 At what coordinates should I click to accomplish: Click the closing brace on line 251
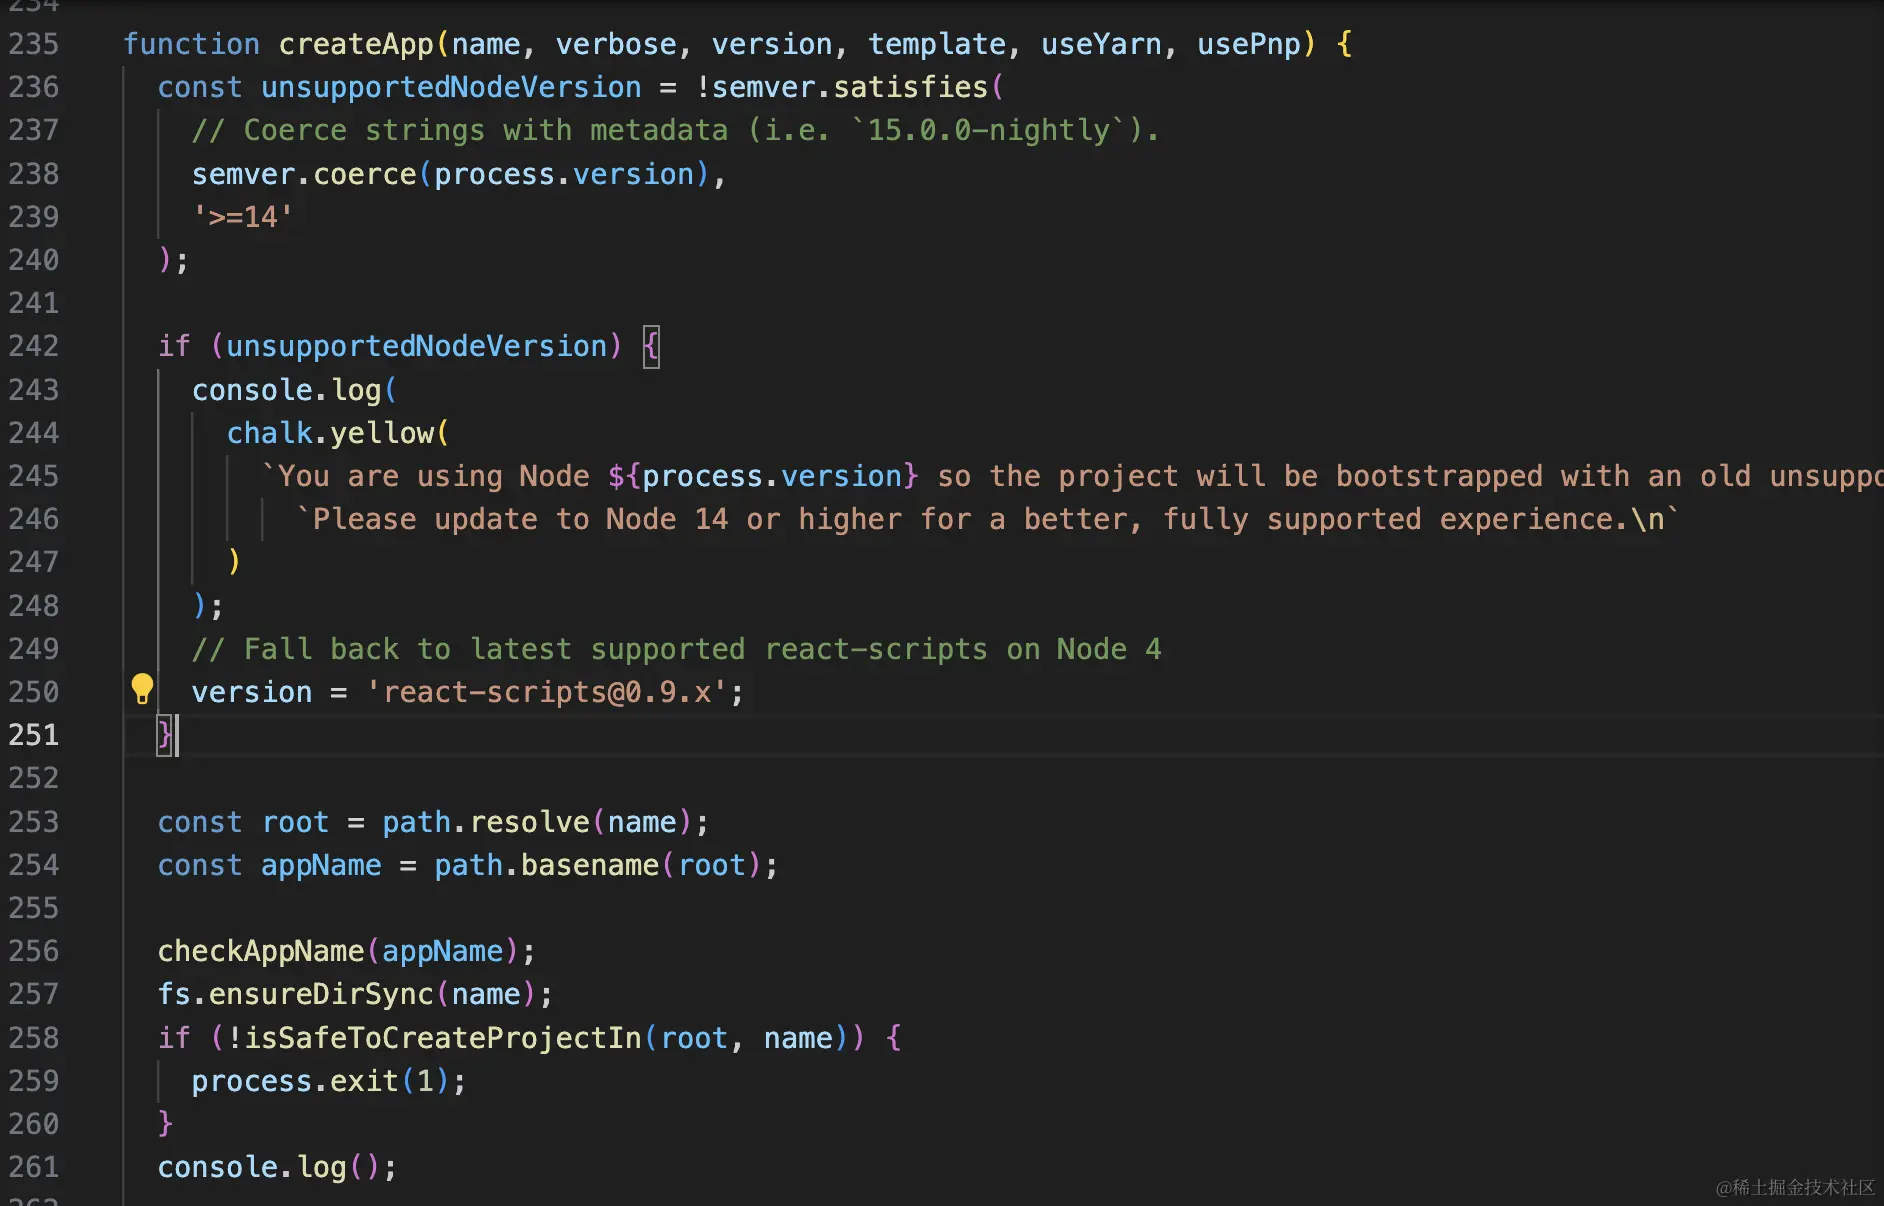pyautogui.click(x=165, y=735)
